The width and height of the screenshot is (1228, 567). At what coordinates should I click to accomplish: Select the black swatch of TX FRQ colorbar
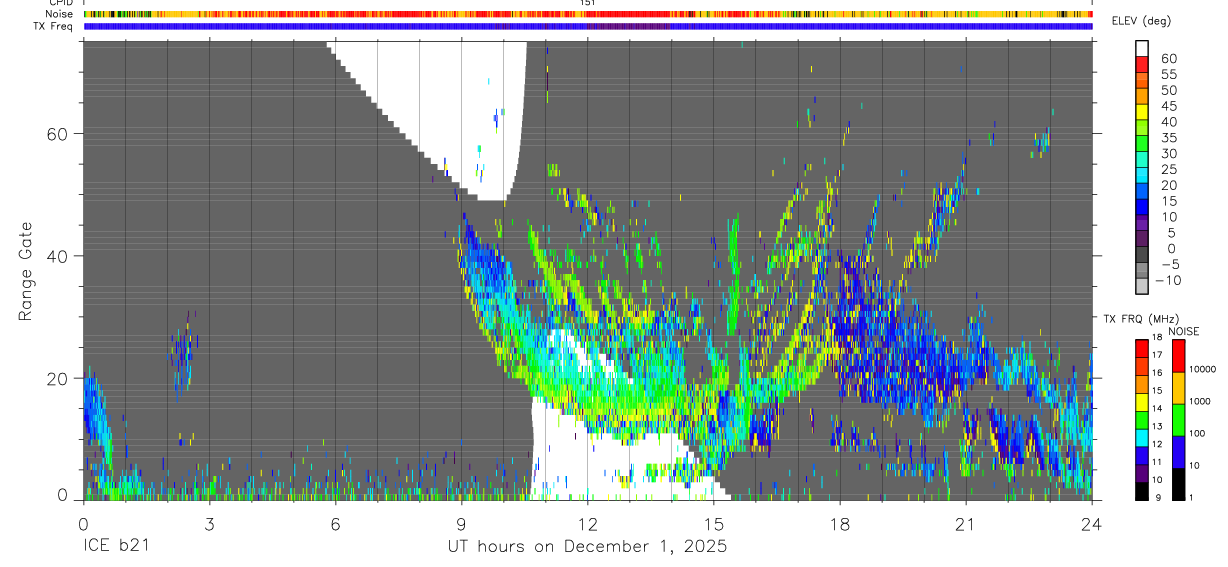tap(1142, 491)
